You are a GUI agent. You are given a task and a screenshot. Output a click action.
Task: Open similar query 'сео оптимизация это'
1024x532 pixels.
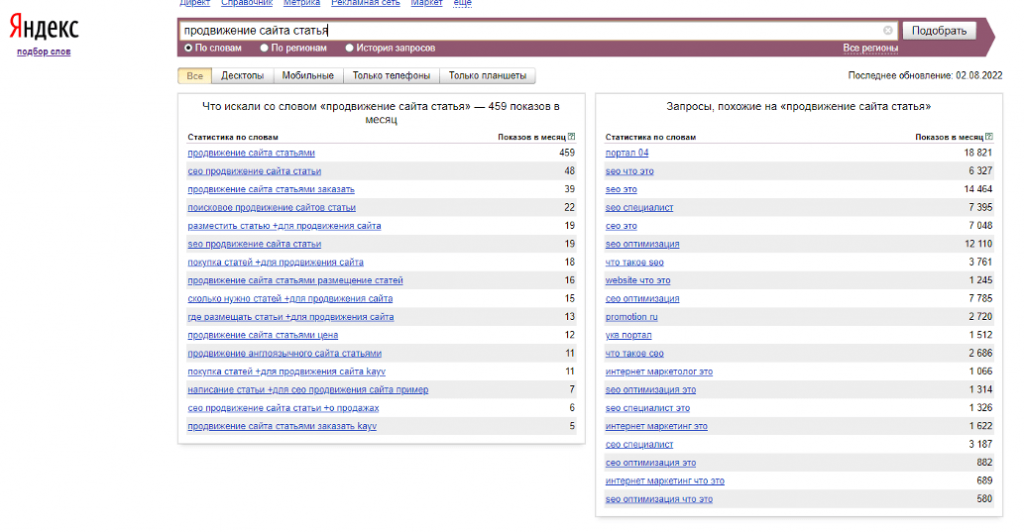650,463
